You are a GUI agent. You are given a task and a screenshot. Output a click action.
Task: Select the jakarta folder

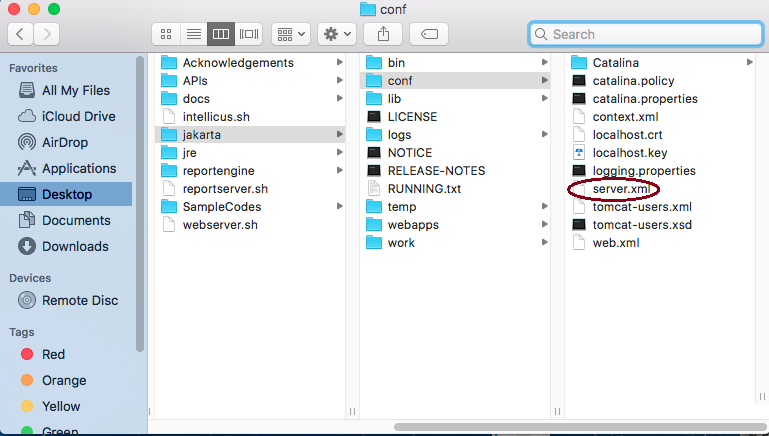(250, 135)
